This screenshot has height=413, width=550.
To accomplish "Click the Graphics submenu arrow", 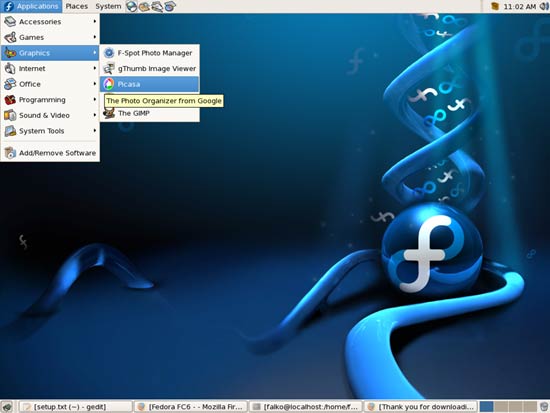I will pos(95,53).
